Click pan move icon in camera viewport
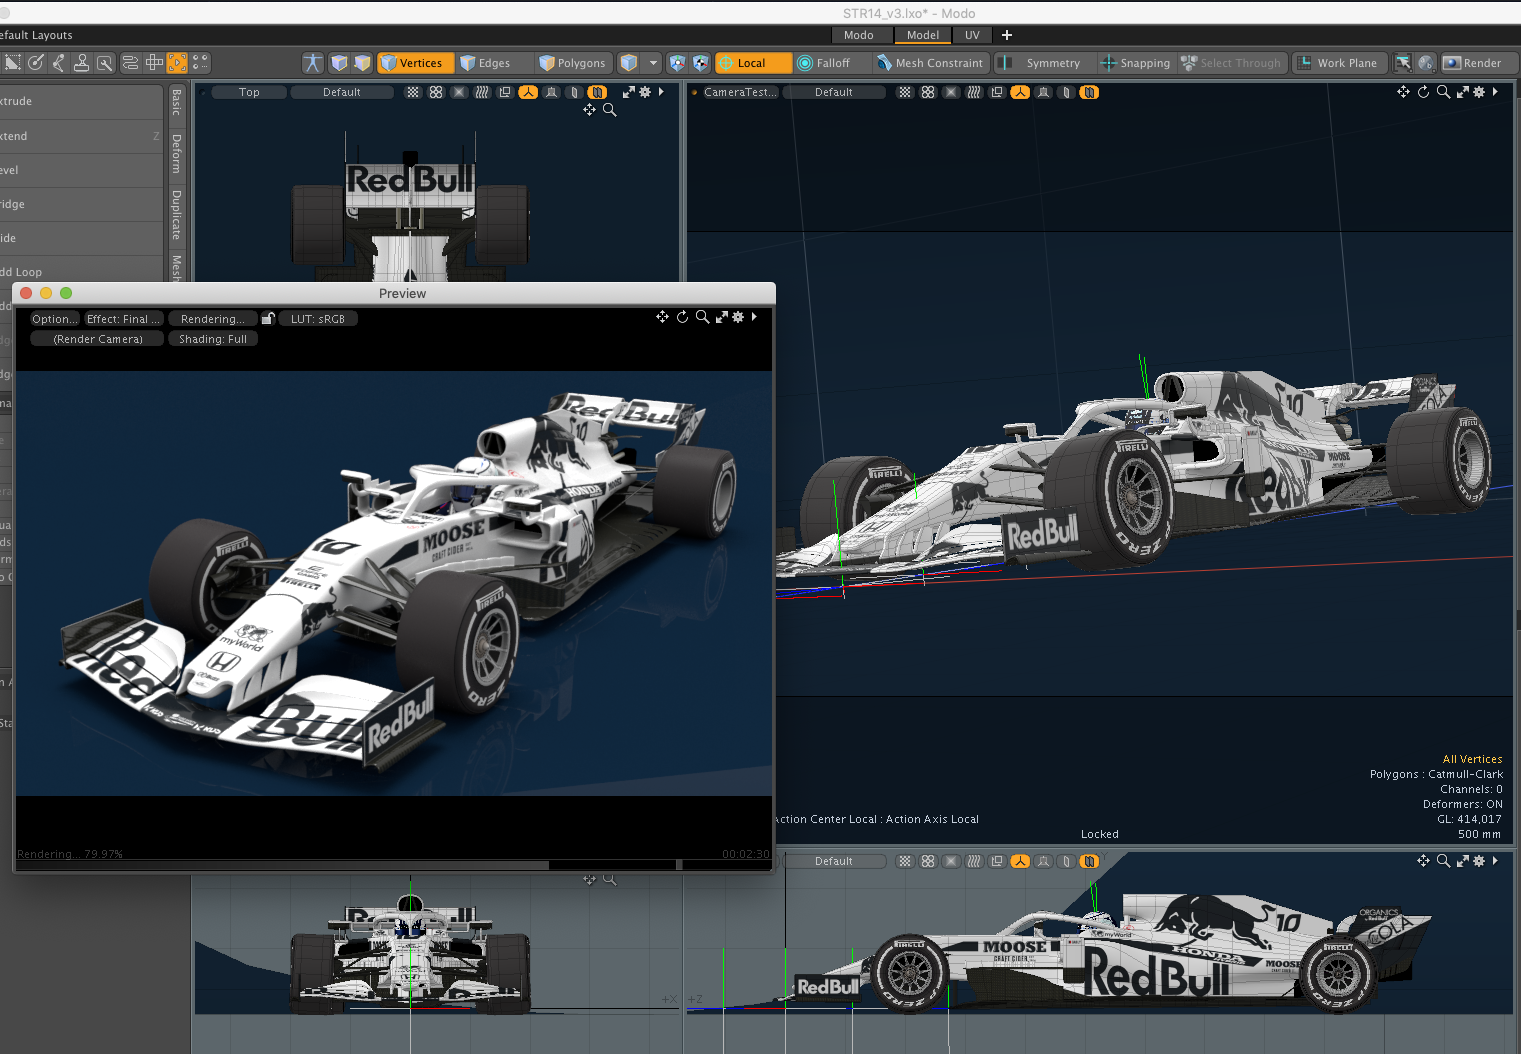1521x1054 pixels. coord(1403,92)
